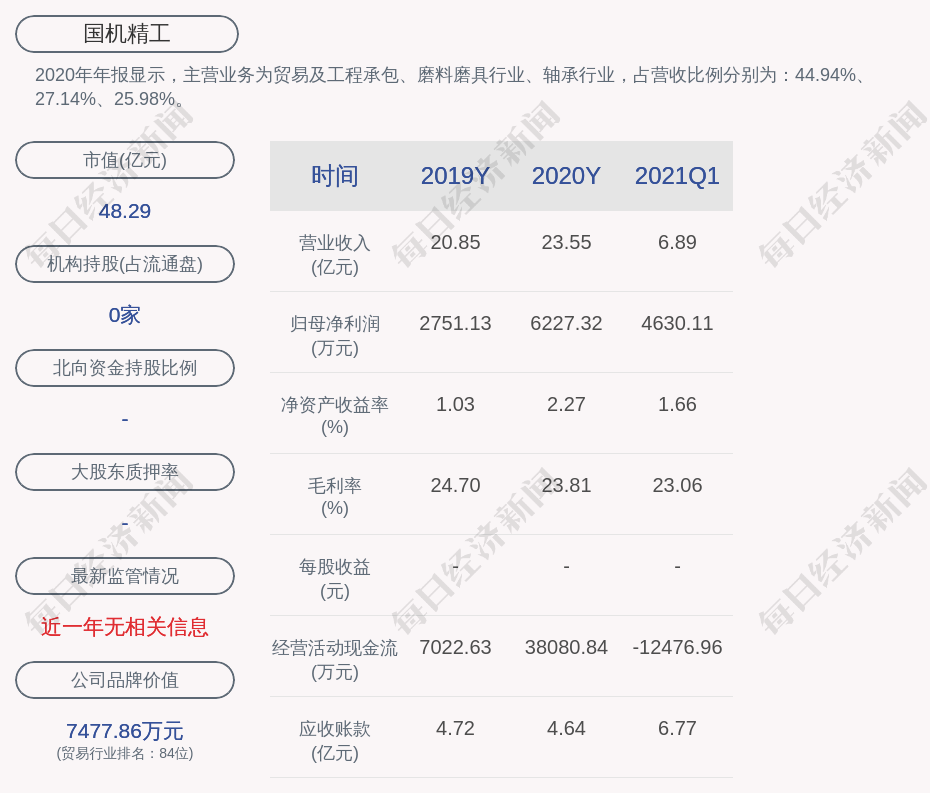Screen dimensions: 930x793
Task: Click the 毛利率(%) row label
Action: [x=335, y=497]
